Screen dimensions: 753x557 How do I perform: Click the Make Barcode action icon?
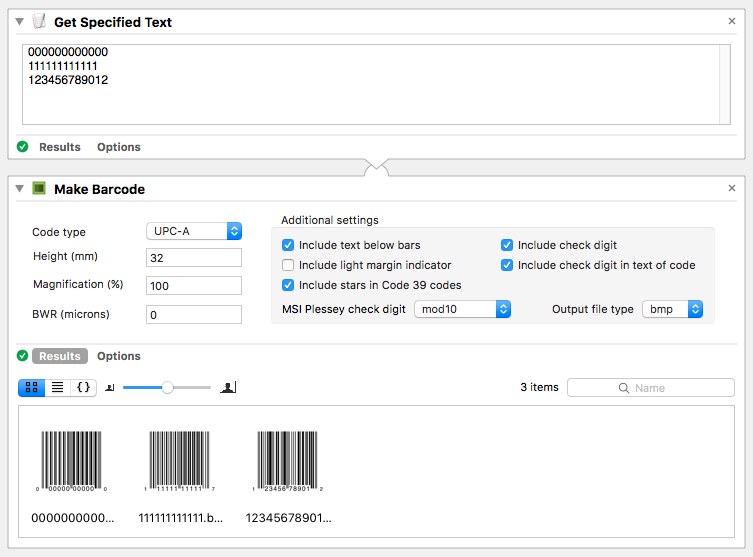click(x=39, y=189)
